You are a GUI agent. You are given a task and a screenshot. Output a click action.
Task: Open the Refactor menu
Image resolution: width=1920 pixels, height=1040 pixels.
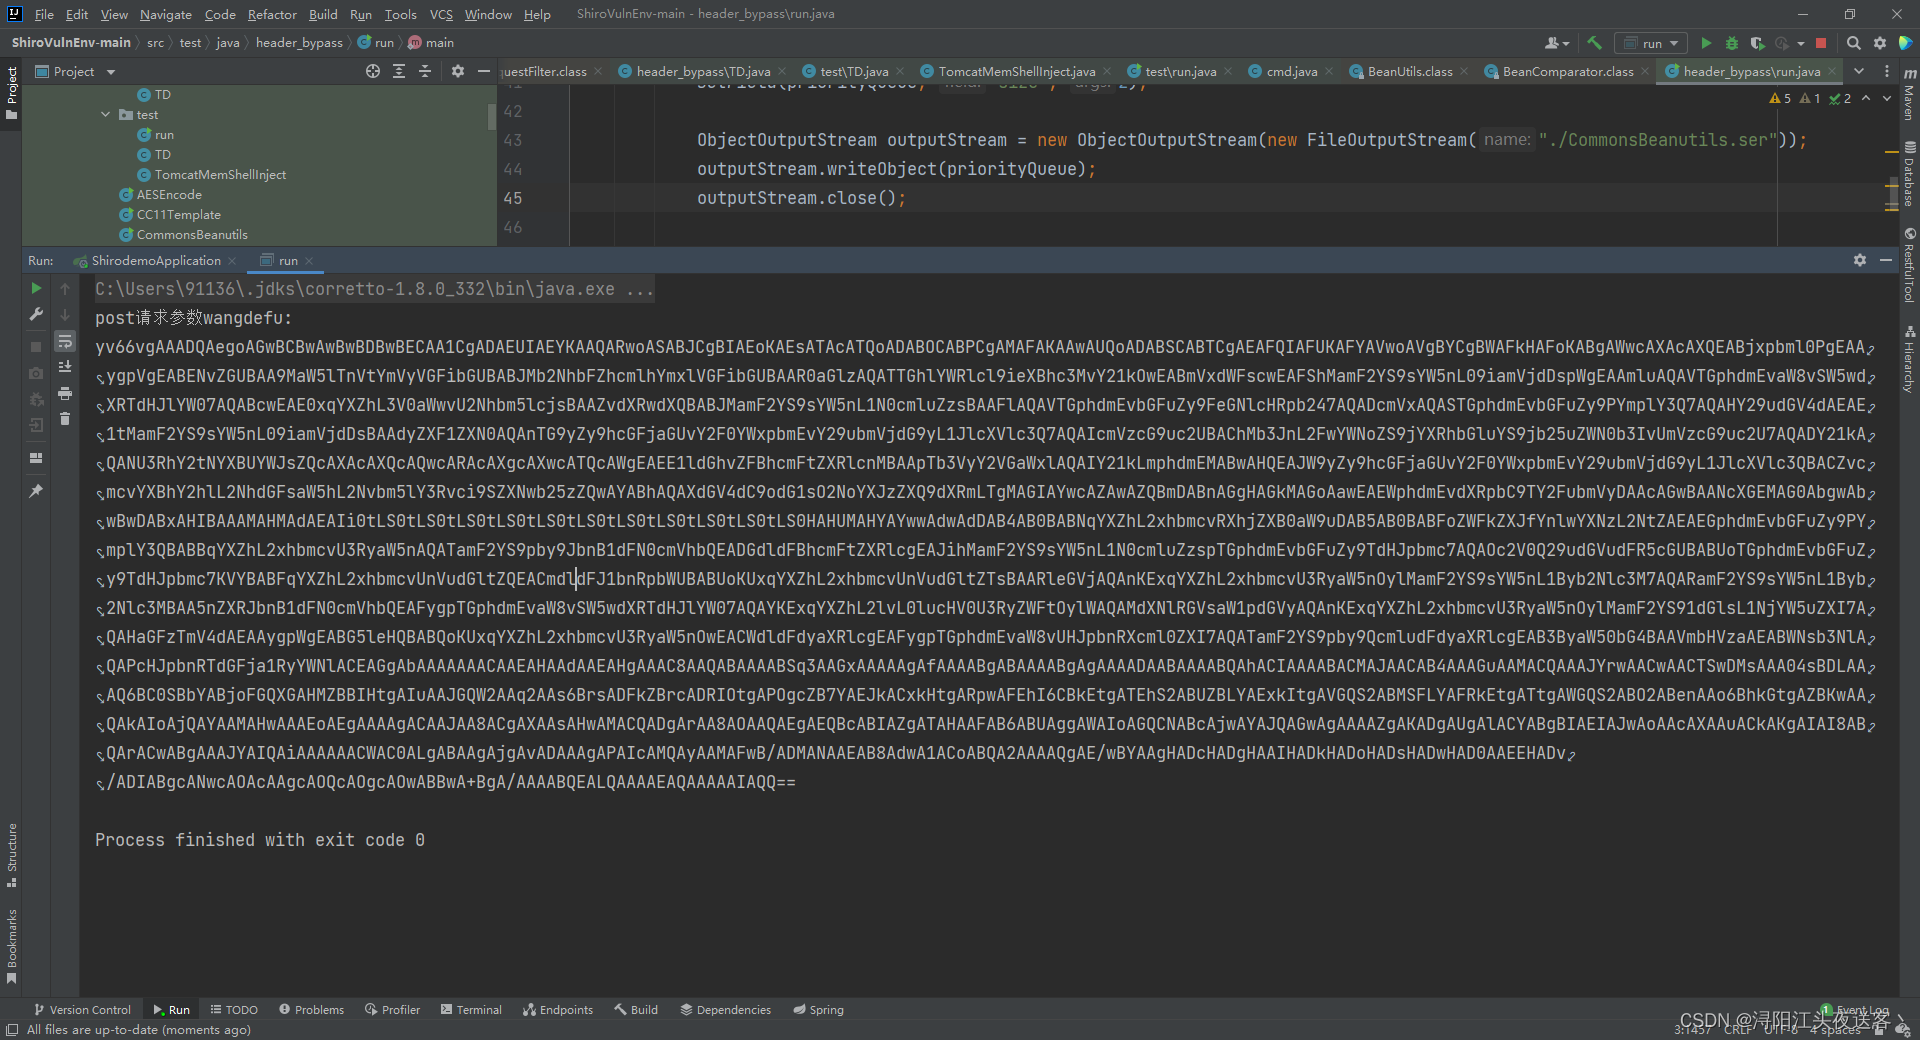pos(272,14)
